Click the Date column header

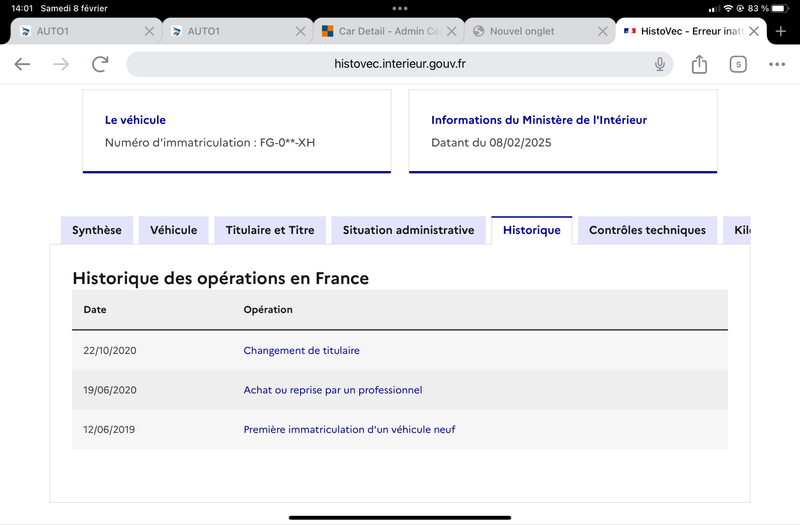tap(95, 310)
